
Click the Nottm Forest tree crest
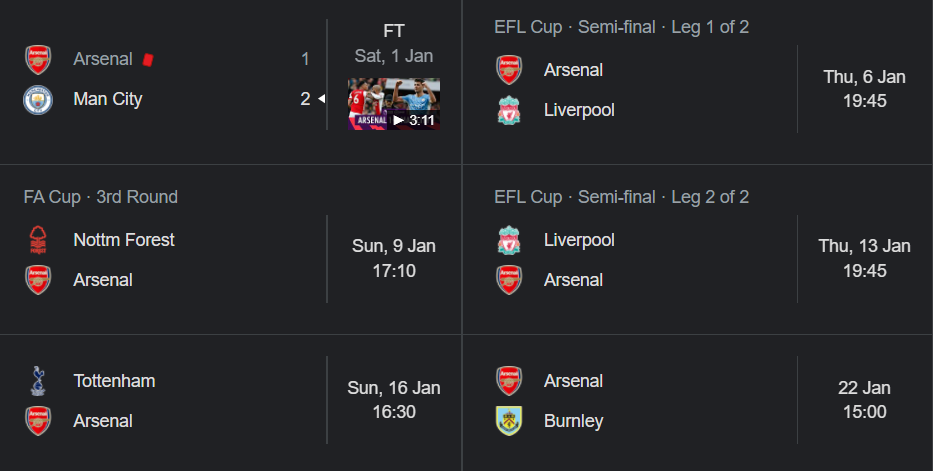[x=38, y=240]
